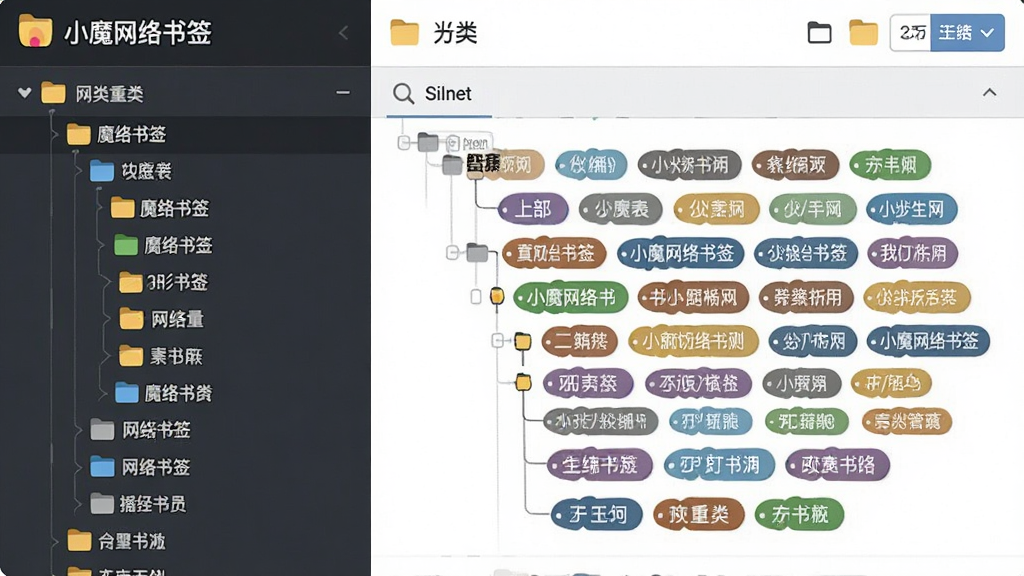Click the orange 救重类 tag
Image resolution: width=1024 pixels, height=576 pixels.
pyautogui.click(x=698, y=515)
